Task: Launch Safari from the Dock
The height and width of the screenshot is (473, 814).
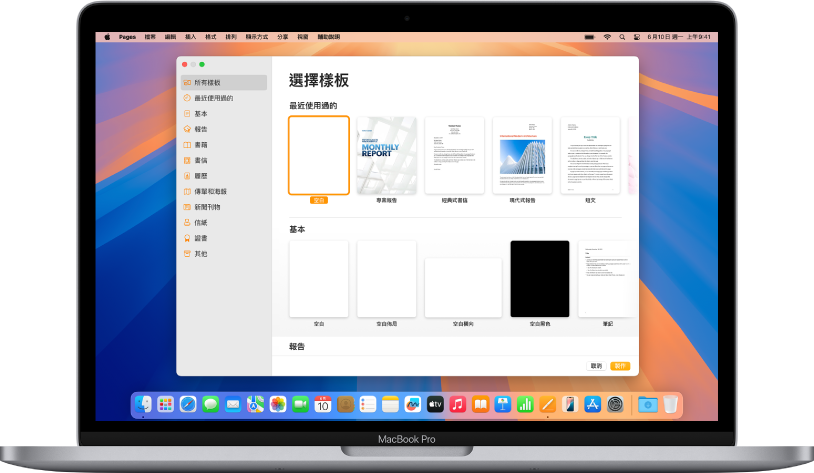Action: 188,404
